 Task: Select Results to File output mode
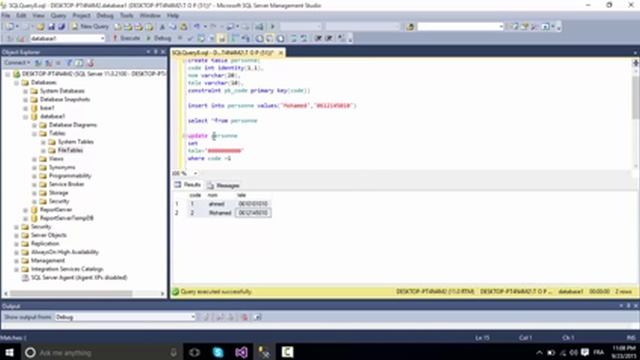coord(280,38)
